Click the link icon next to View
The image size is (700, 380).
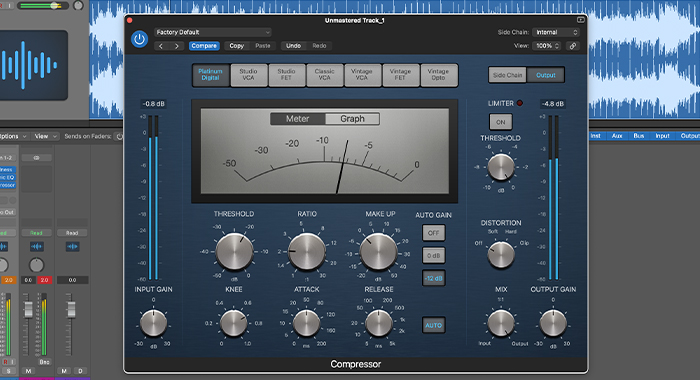tap(573, 46)
